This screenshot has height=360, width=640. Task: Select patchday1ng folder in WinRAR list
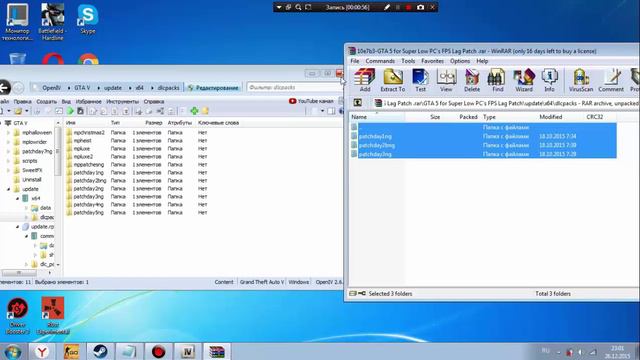click(484, 136)
